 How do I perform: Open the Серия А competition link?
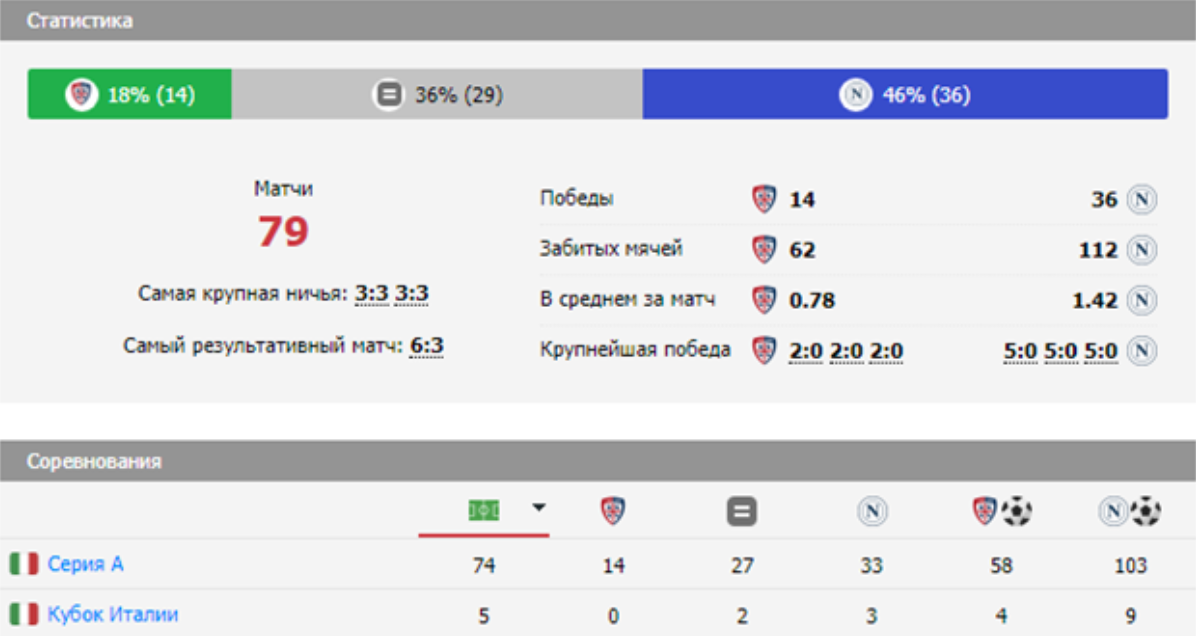click(86, 565)
